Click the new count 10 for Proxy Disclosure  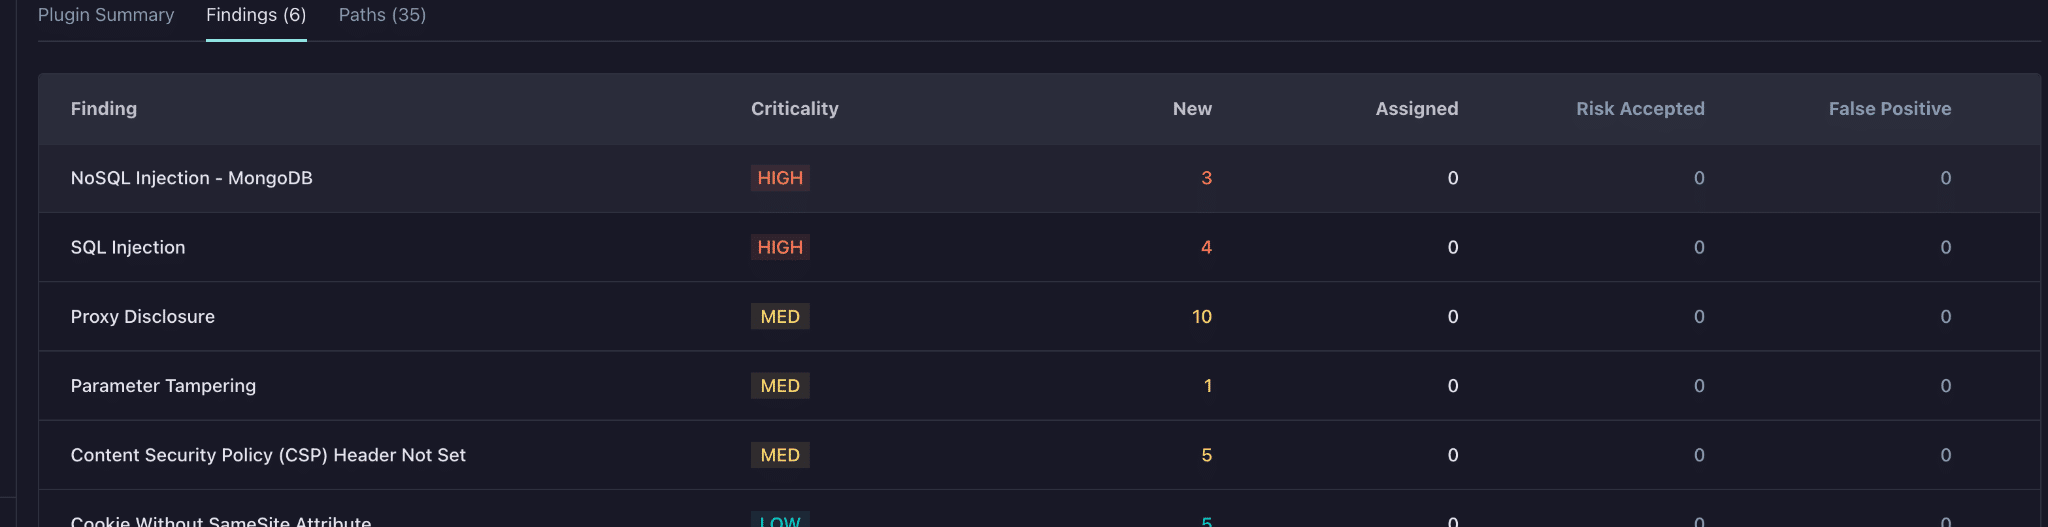pos(1202,316)
